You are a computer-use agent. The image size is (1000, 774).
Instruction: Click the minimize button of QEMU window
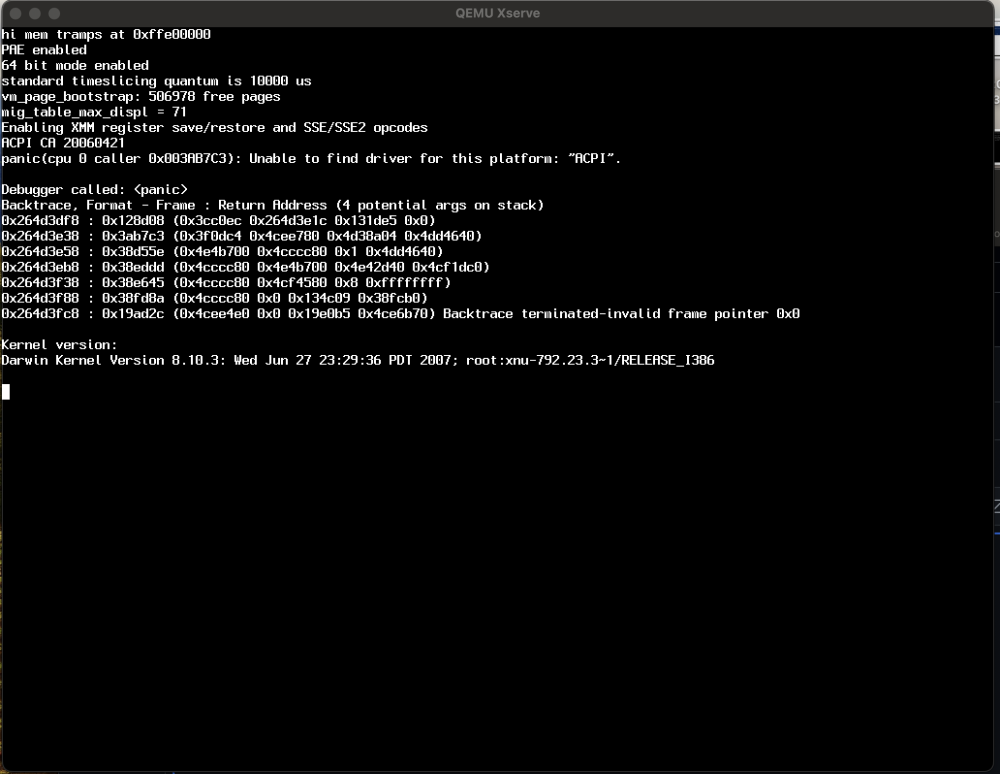(35, 13)
